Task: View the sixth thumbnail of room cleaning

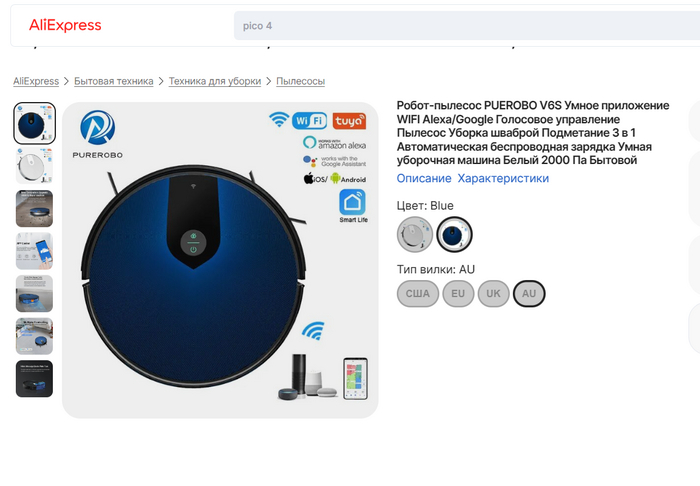Action: click(x=34, y=336)
